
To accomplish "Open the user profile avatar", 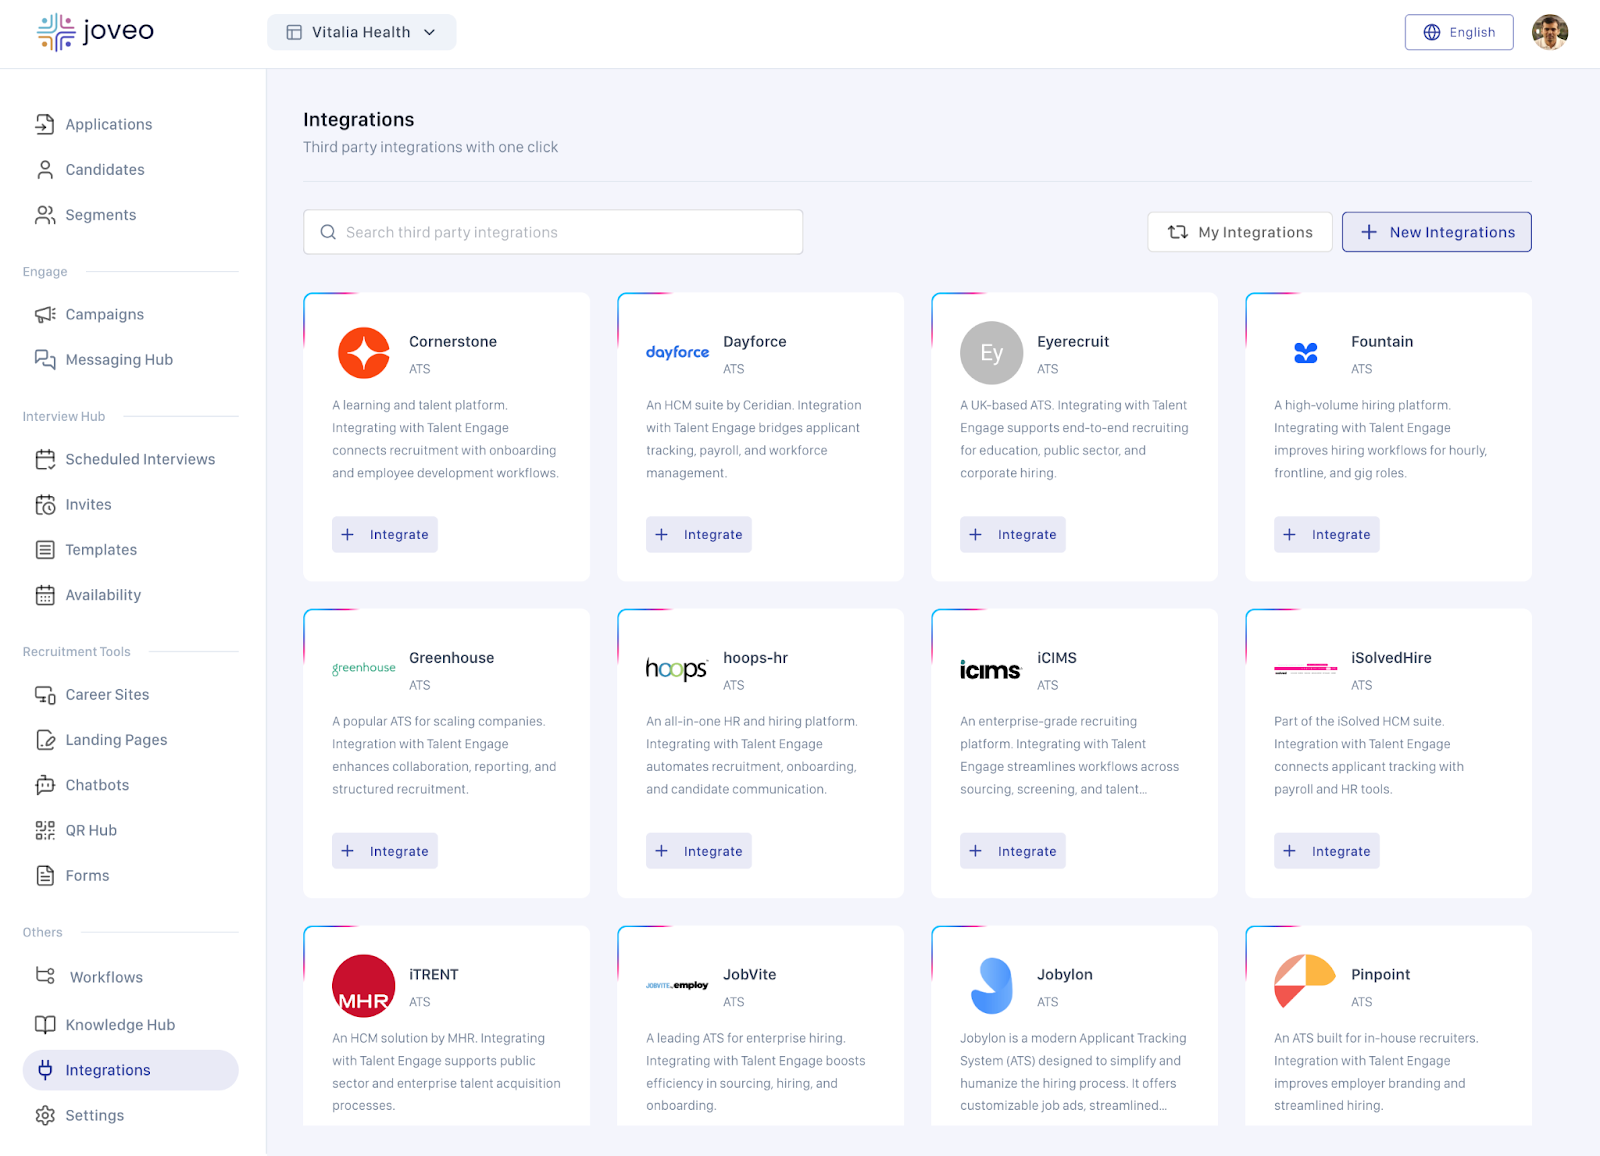I will pyautogui.click(x=1549, y=32).
